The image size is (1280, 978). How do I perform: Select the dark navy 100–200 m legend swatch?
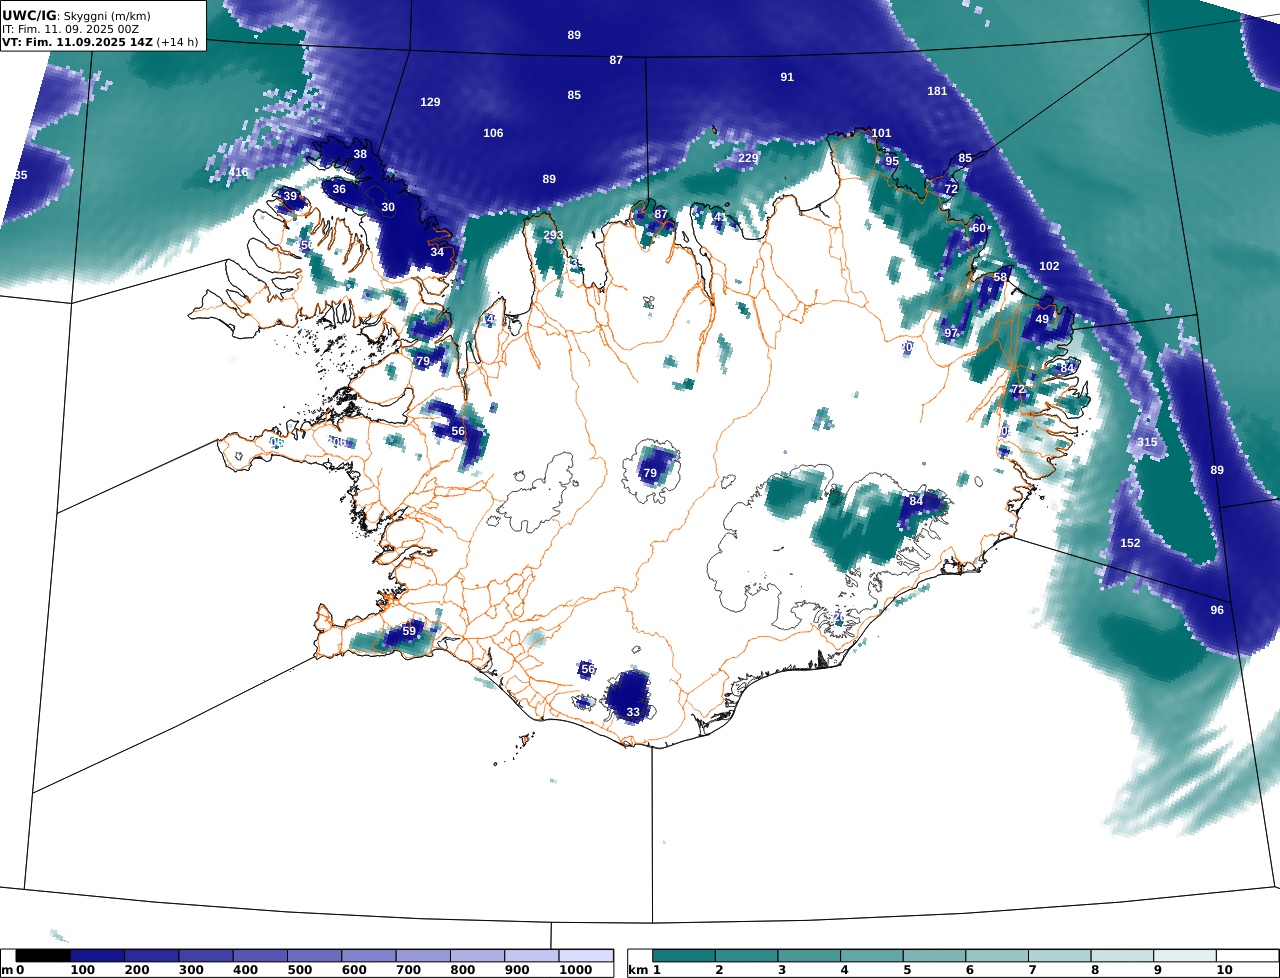[x=97, y=956]
